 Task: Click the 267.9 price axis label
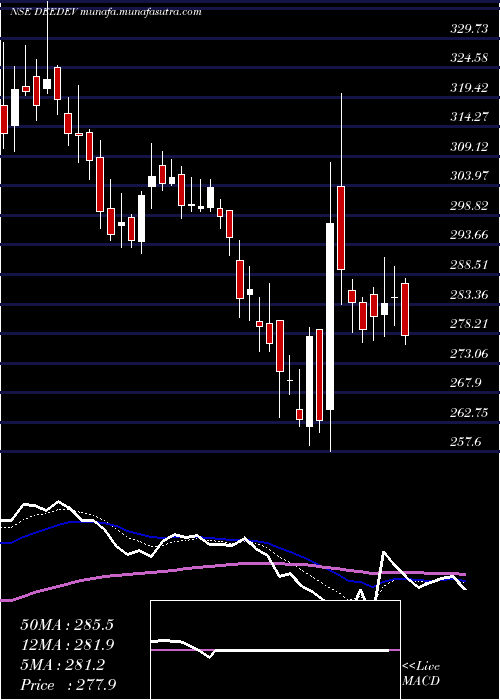point(466,383)
